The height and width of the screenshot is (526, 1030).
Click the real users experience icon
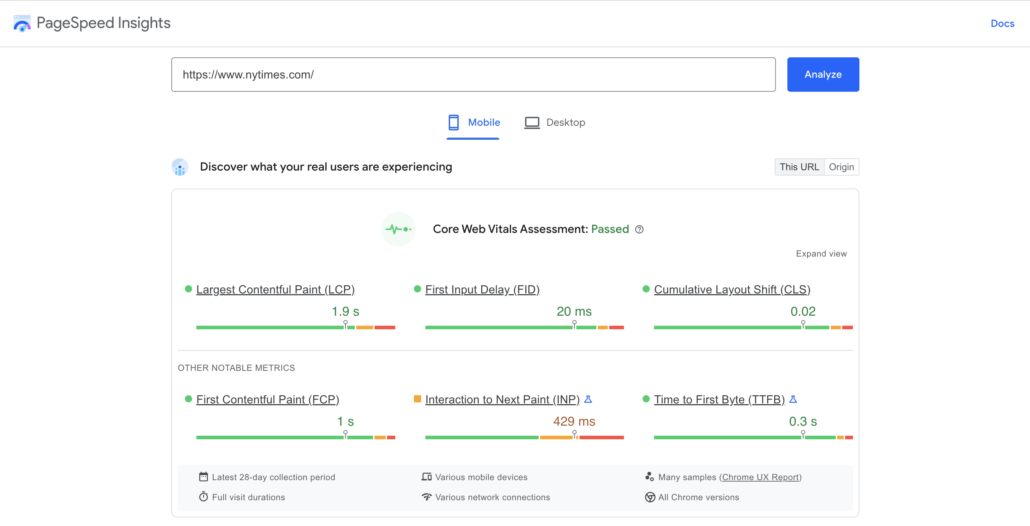click(180, 167)
